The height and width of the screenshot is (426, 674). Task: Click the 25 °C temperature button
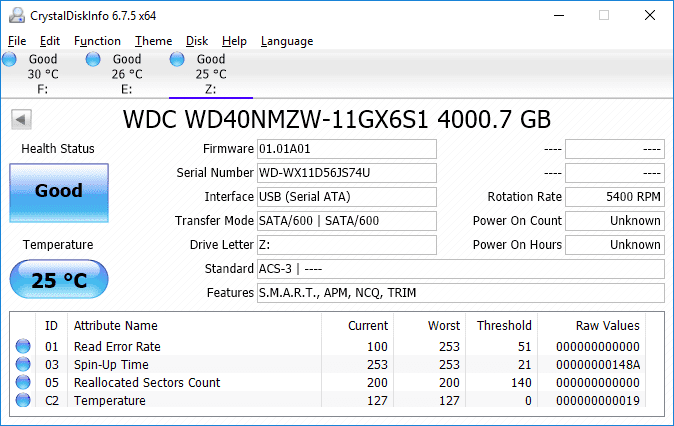pyautogui.click(x=59, y=280)
